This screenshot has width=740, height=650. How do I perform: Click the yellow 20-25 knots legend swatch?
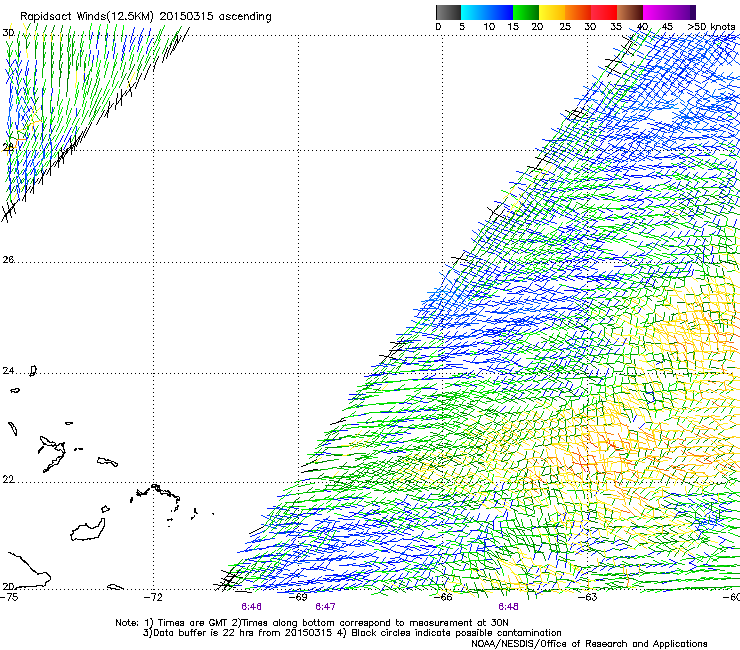[x=552, y=12]
